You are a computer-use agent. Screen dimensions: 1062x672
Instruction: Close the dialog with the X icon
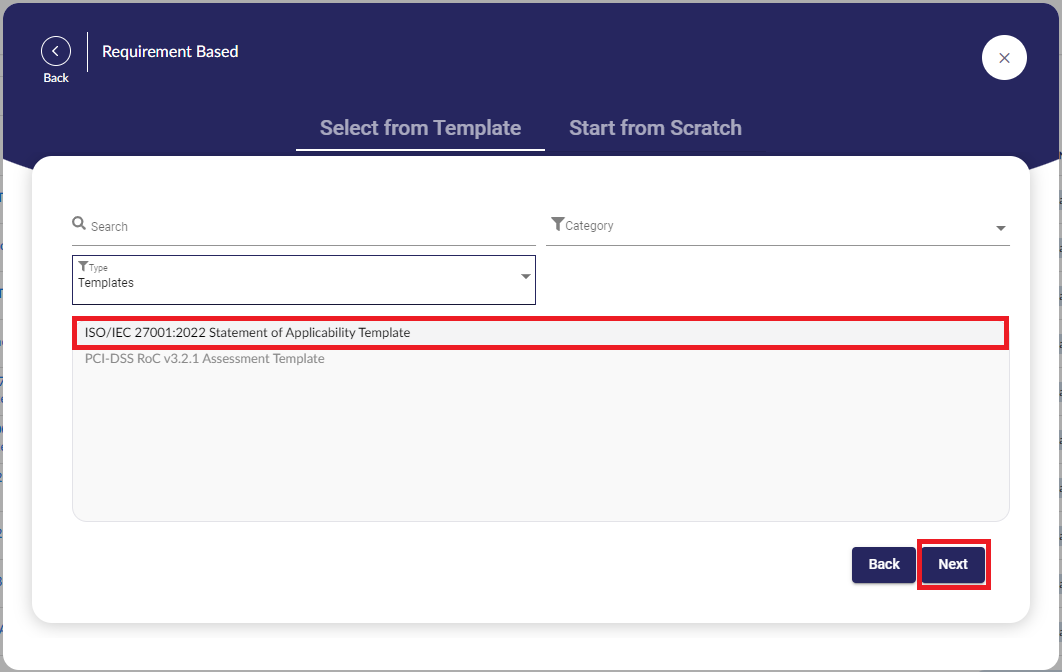(x=1004, y=58)
